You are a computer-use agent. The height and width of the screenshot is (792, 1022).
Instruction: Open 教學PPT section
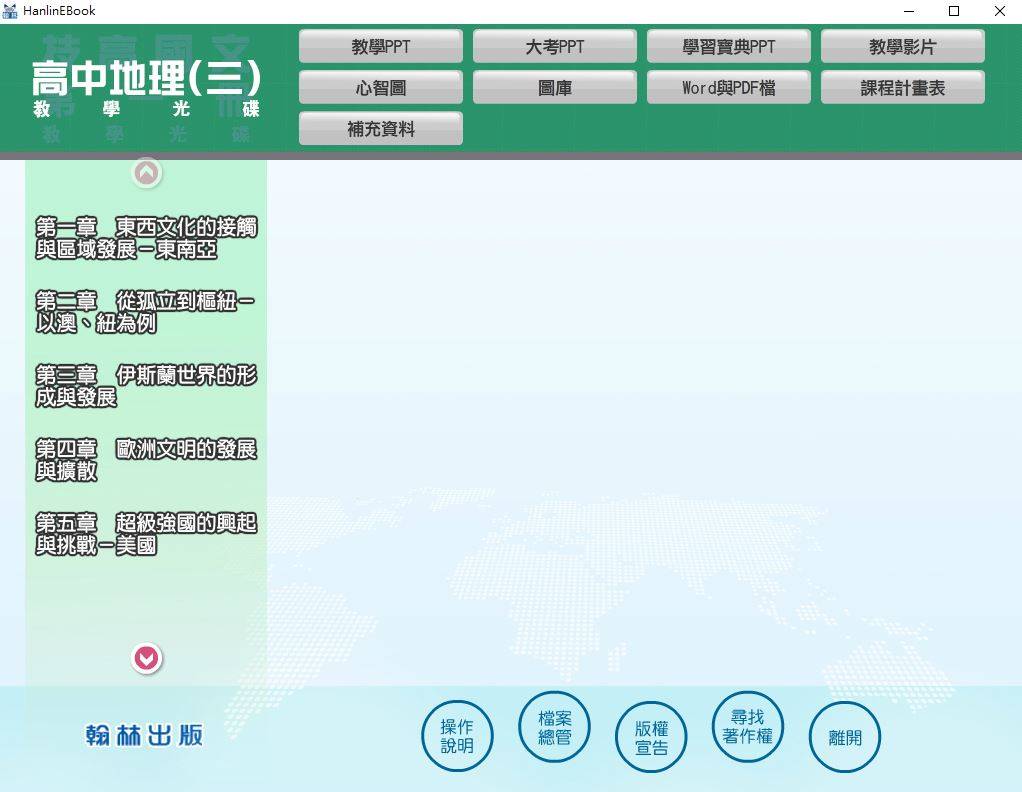[381, 46]
